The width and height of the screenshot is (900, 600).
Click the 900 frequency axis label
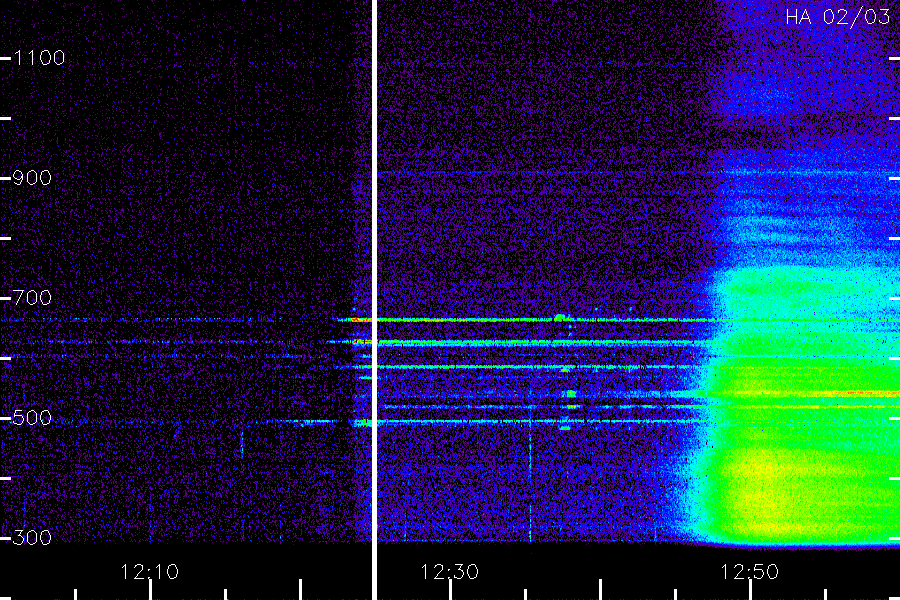(x=33, y=178)
